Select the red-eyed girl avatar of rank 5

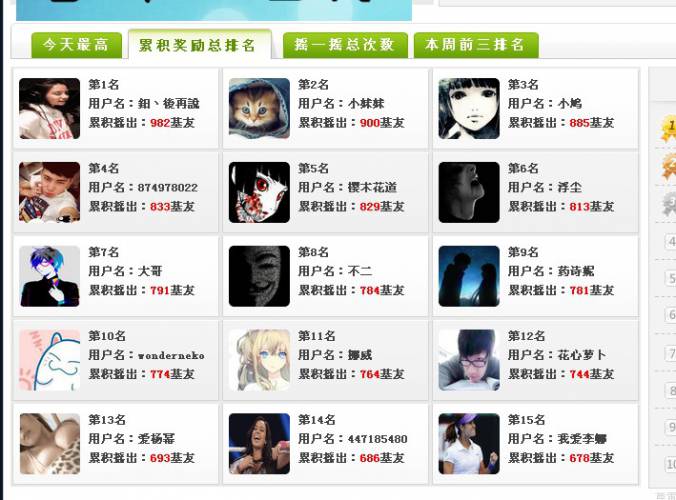click(x=259, y=192)
